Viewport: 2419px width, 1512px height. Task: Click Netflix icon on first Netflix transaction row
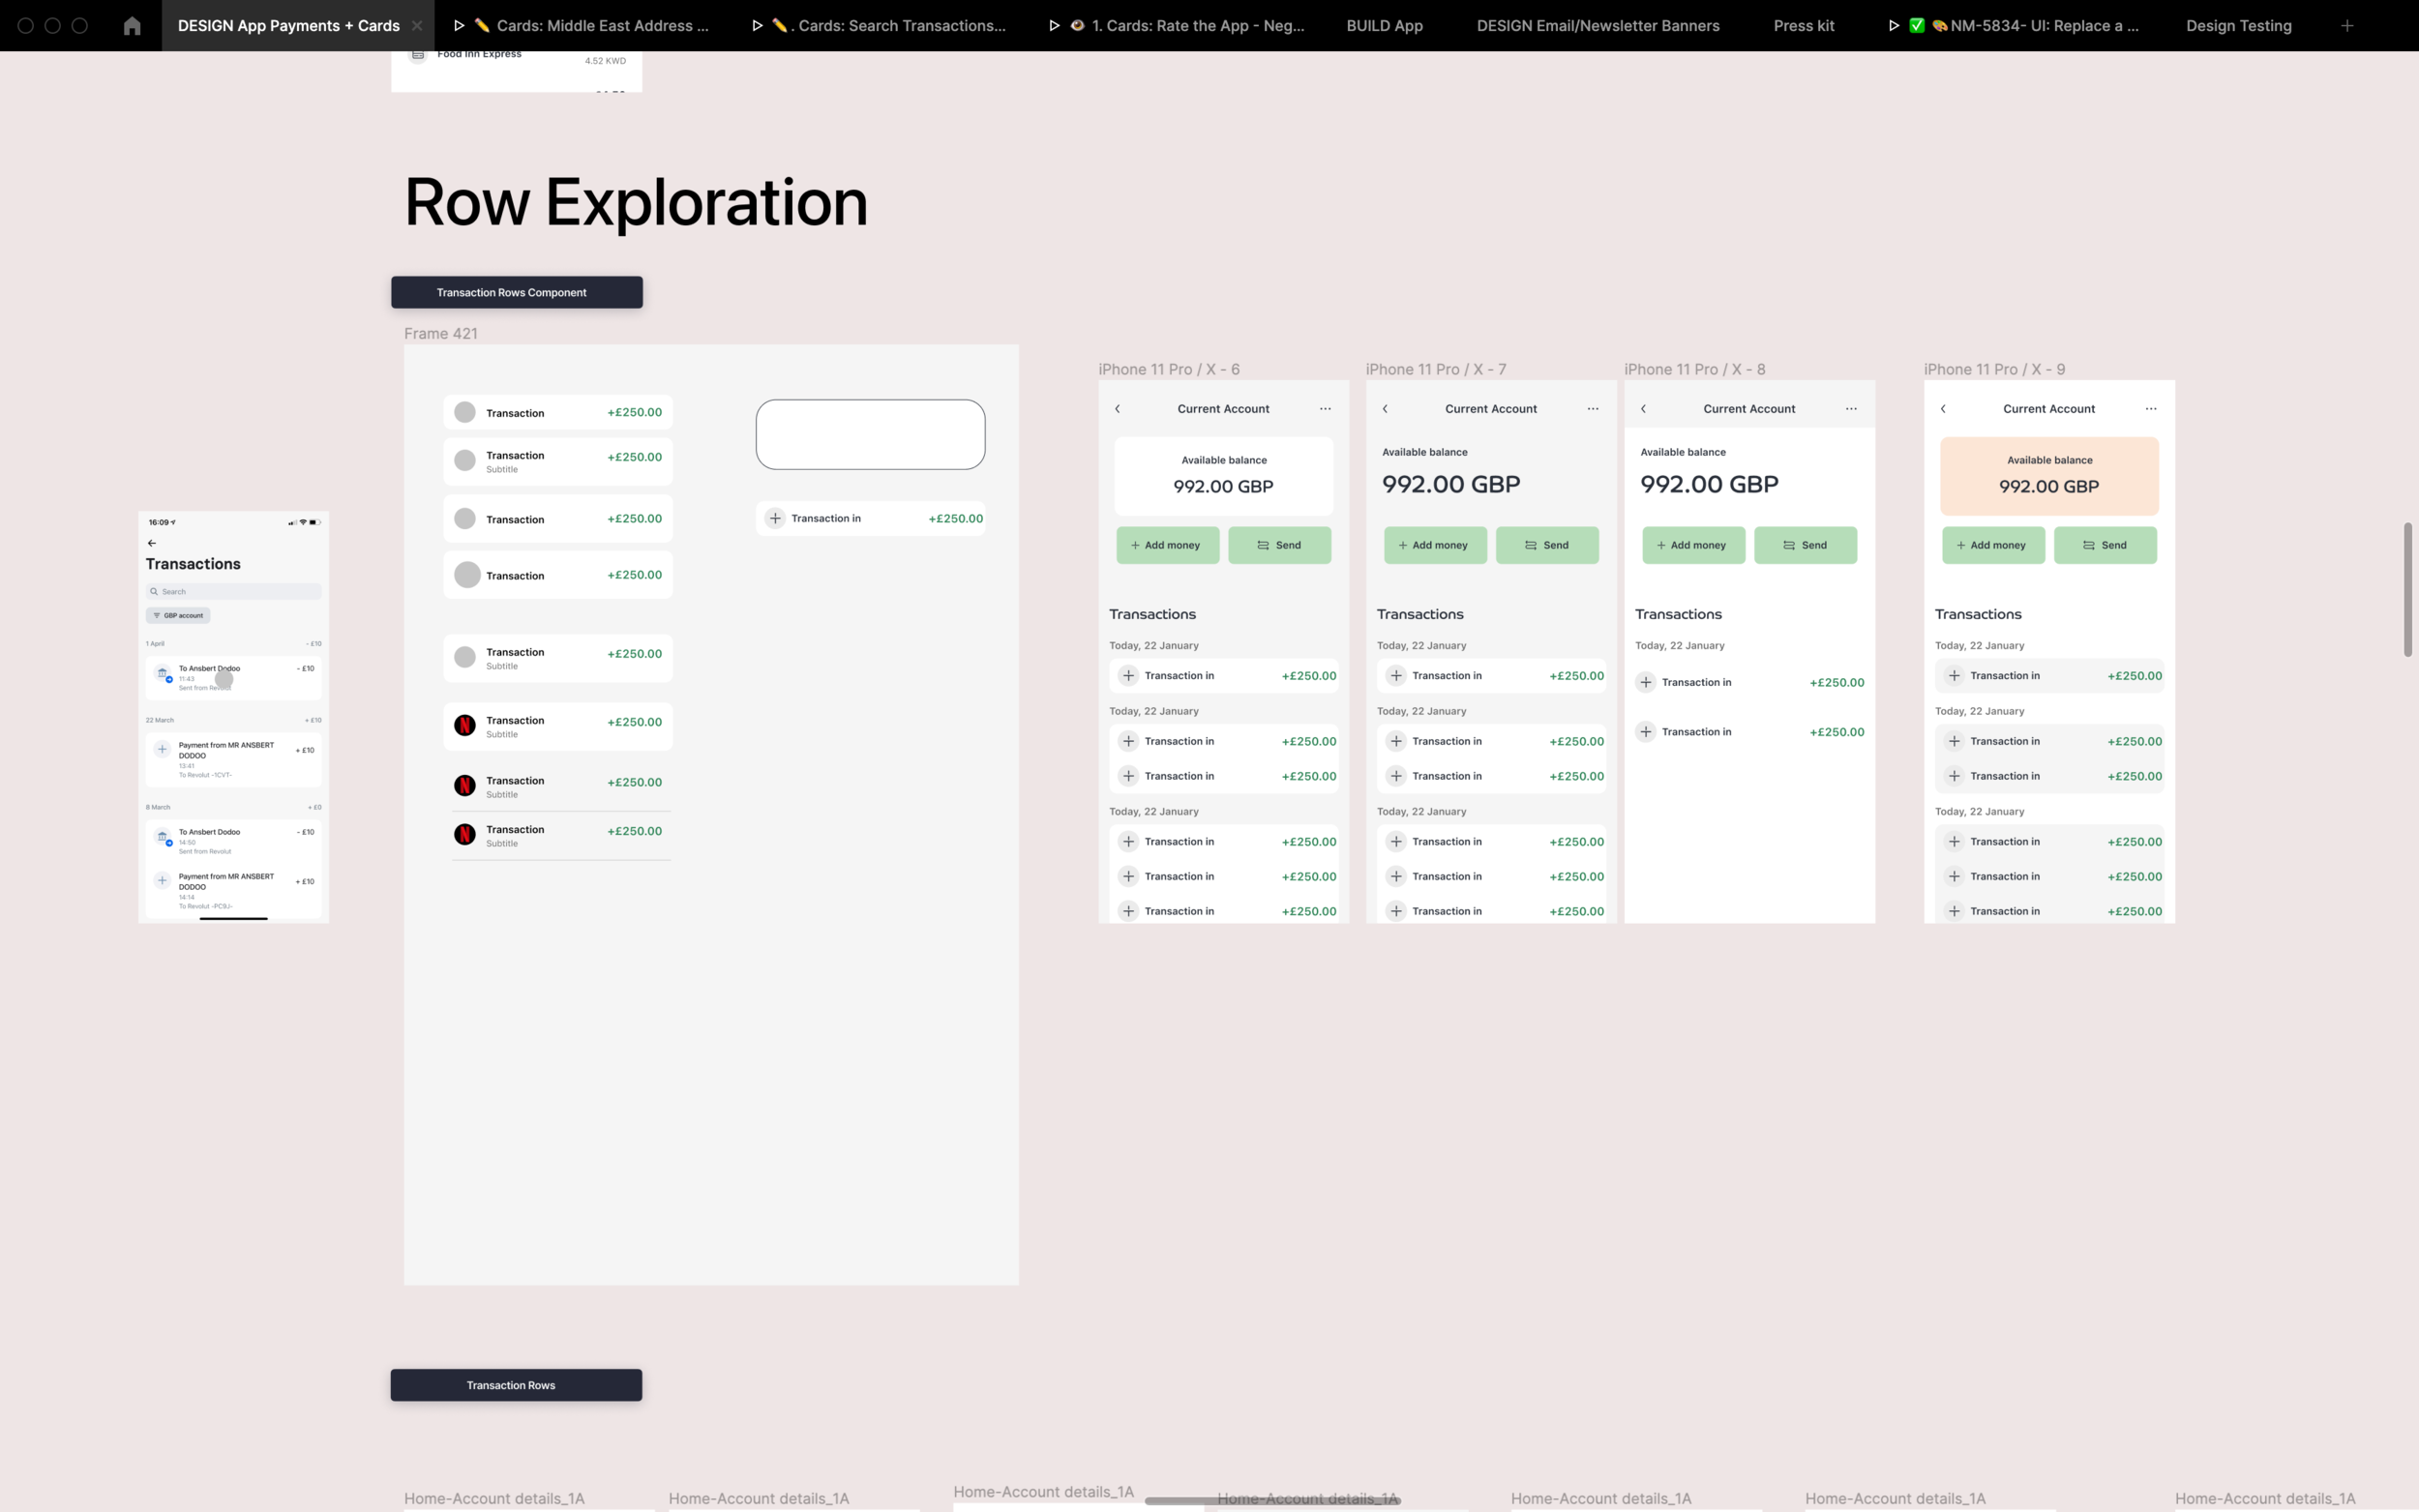465,725
